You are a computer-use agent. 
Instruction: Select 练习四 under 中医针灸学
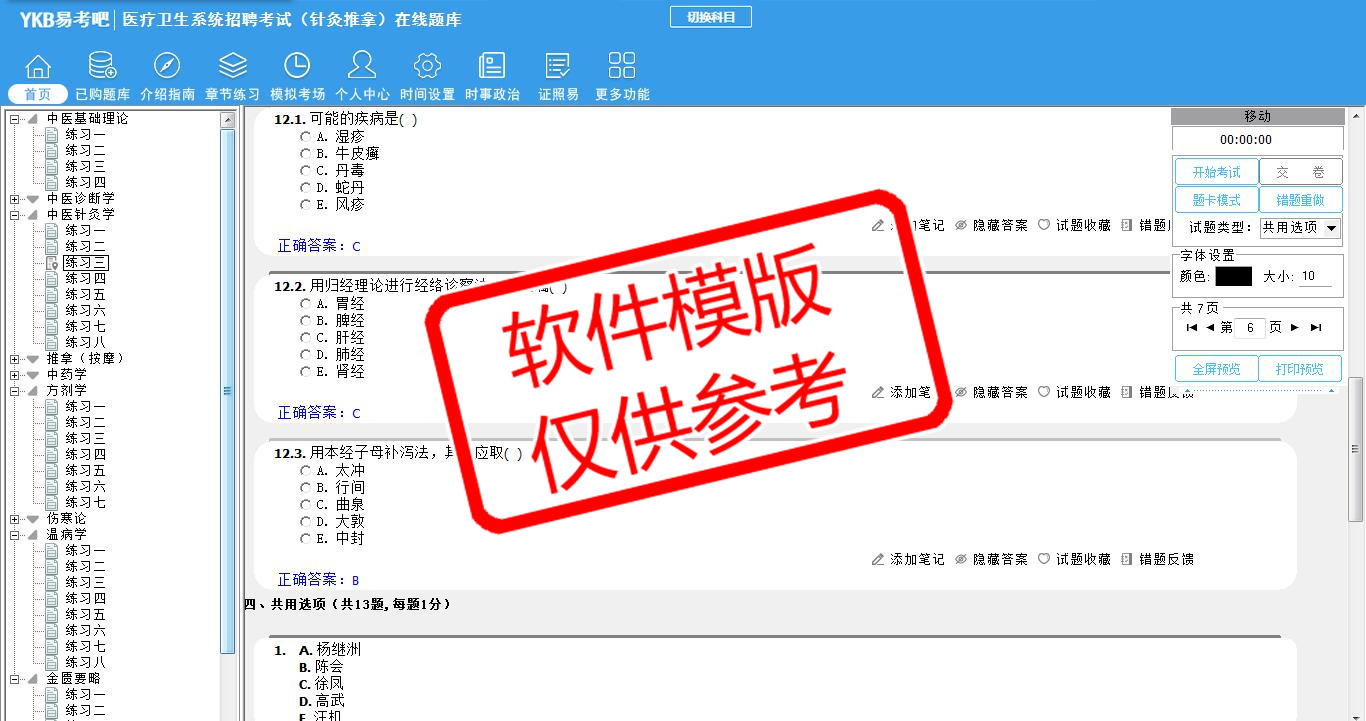click(86, 279)
